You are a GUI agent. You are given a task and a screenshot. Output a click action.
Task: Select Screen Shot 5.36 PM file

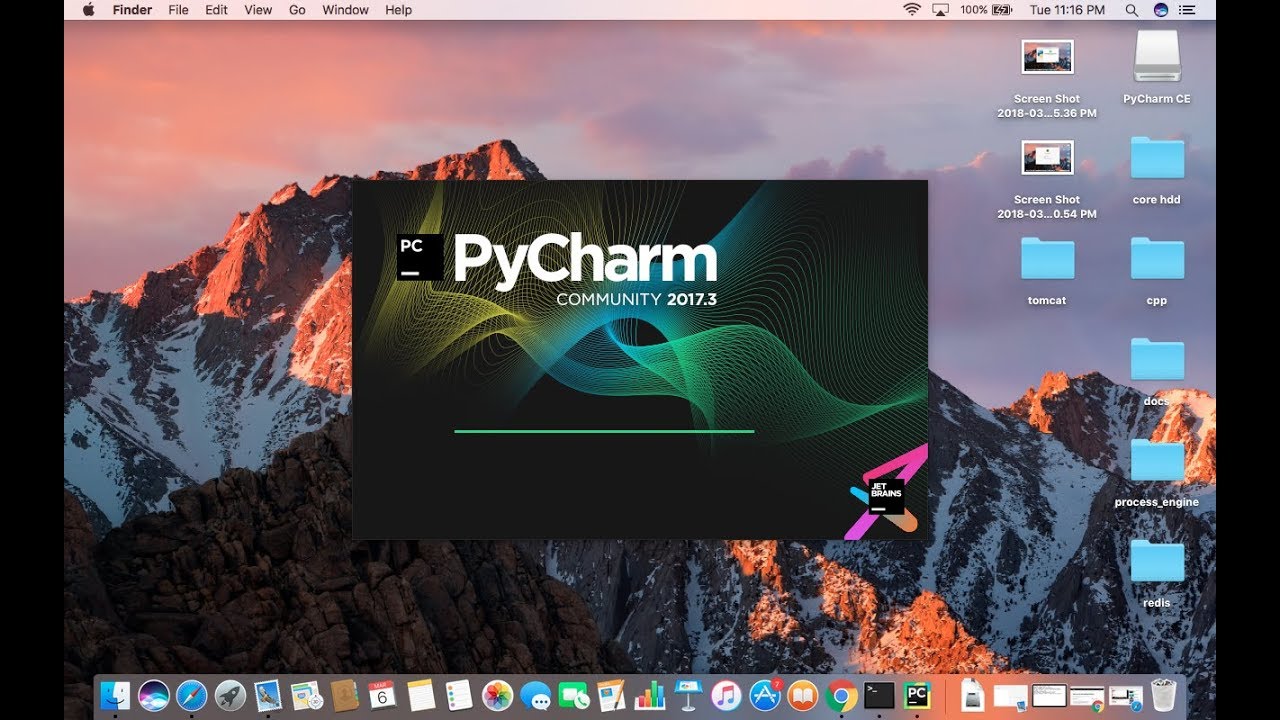pos(1047,78)
